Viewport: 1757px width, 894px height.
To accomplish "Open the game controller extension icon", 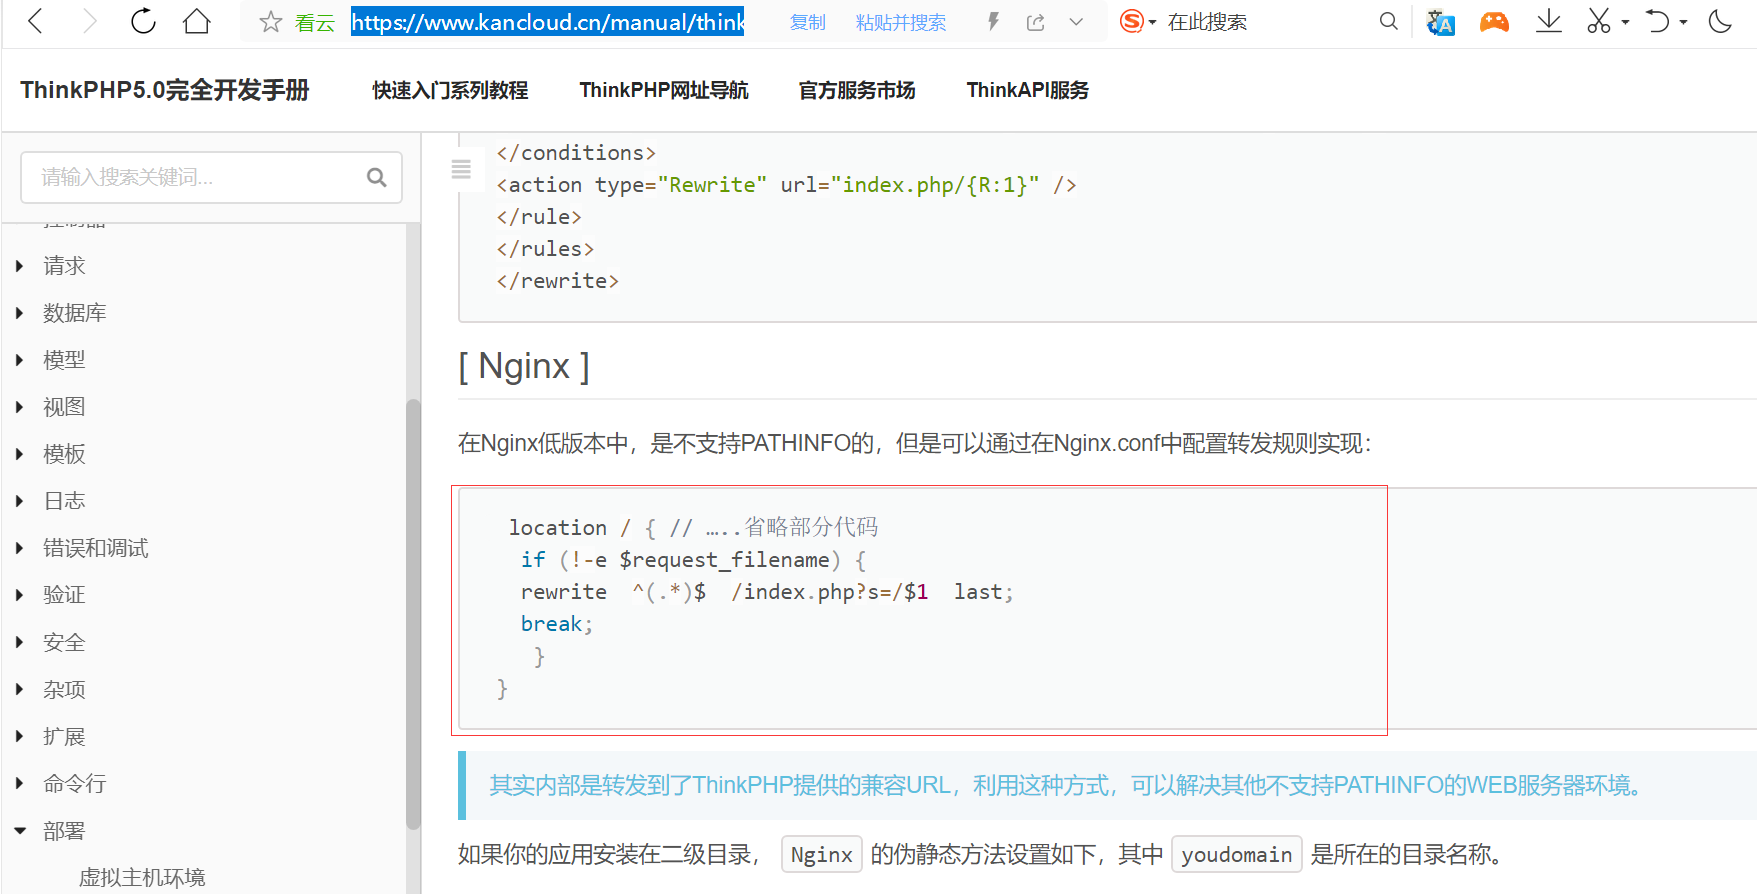I will pos(1494,21).
